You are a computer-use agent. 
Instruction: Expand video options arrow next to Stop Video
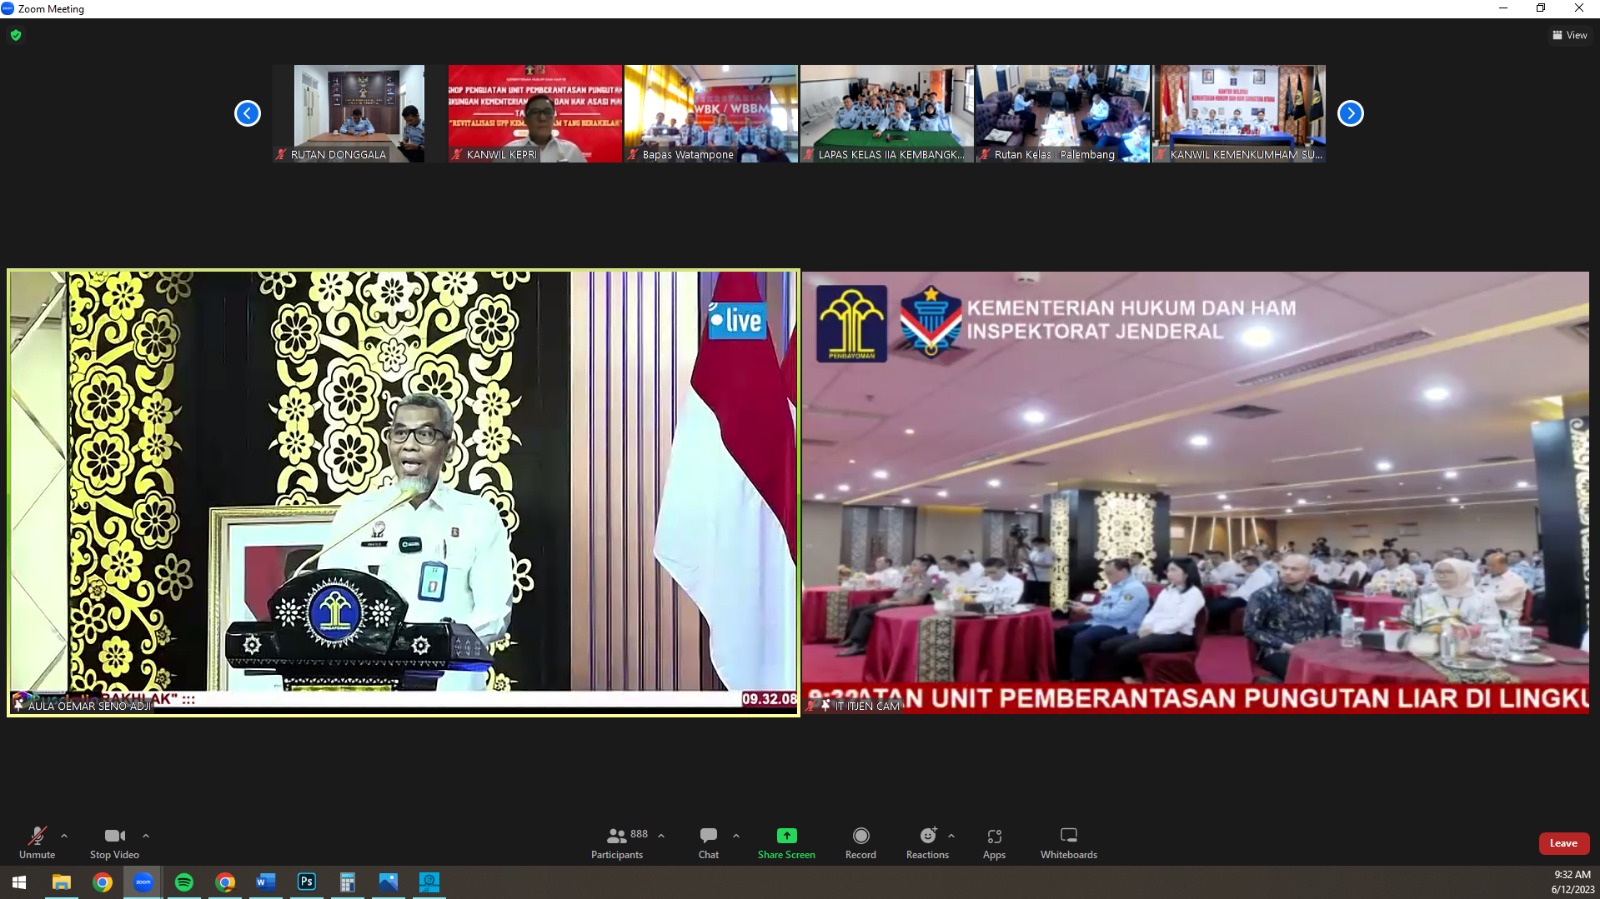pos(146,836)
